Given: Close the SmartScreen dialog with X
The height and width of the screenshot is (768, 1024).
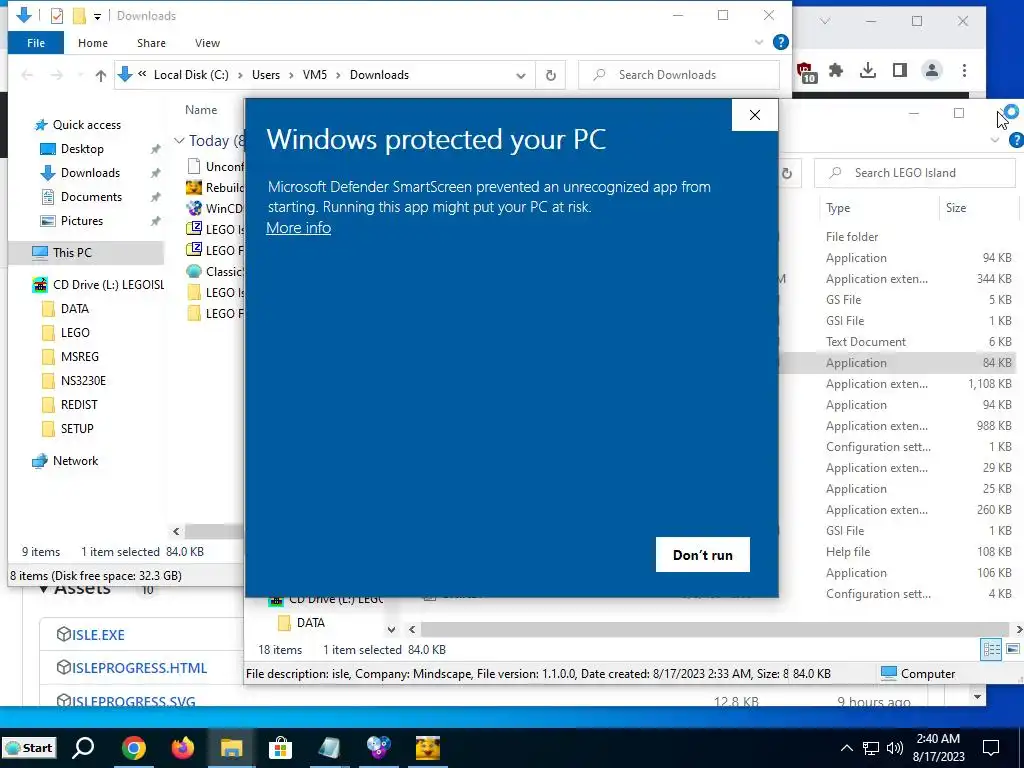Looking at the screenshot, I should pyautogui.click(x=755, y=115).
